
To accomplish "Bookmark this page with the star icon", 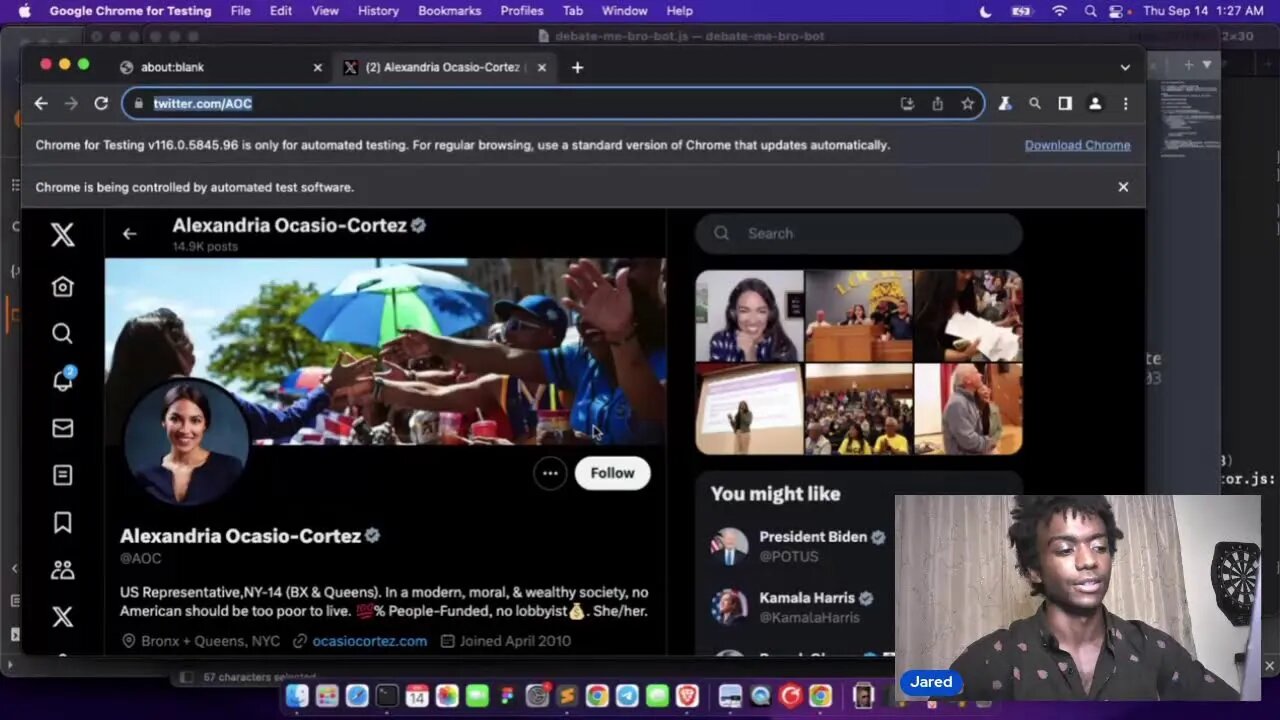I will coord(967,103).
